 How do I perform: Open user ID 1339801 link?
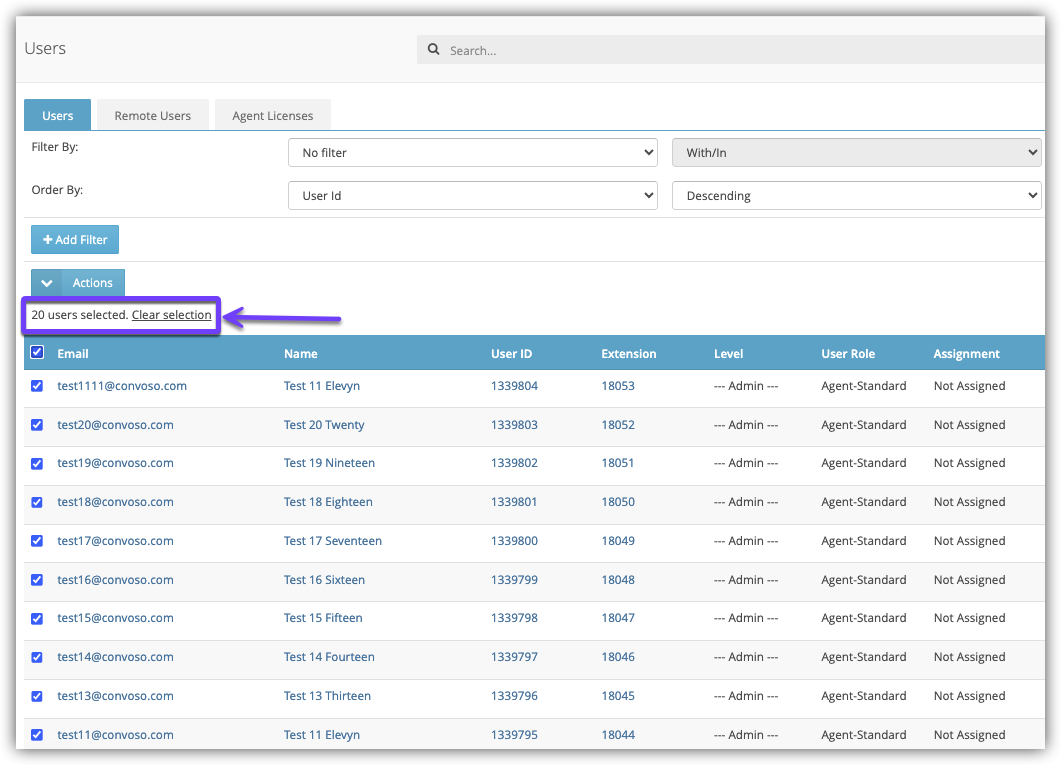tap(514, 502)
